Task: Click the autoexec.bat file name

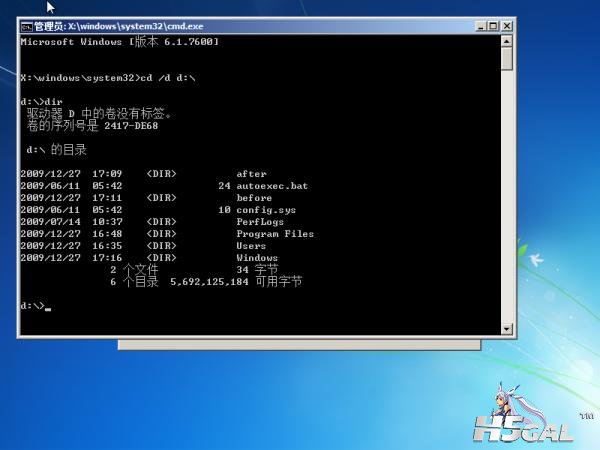Action: pos(272,186)
